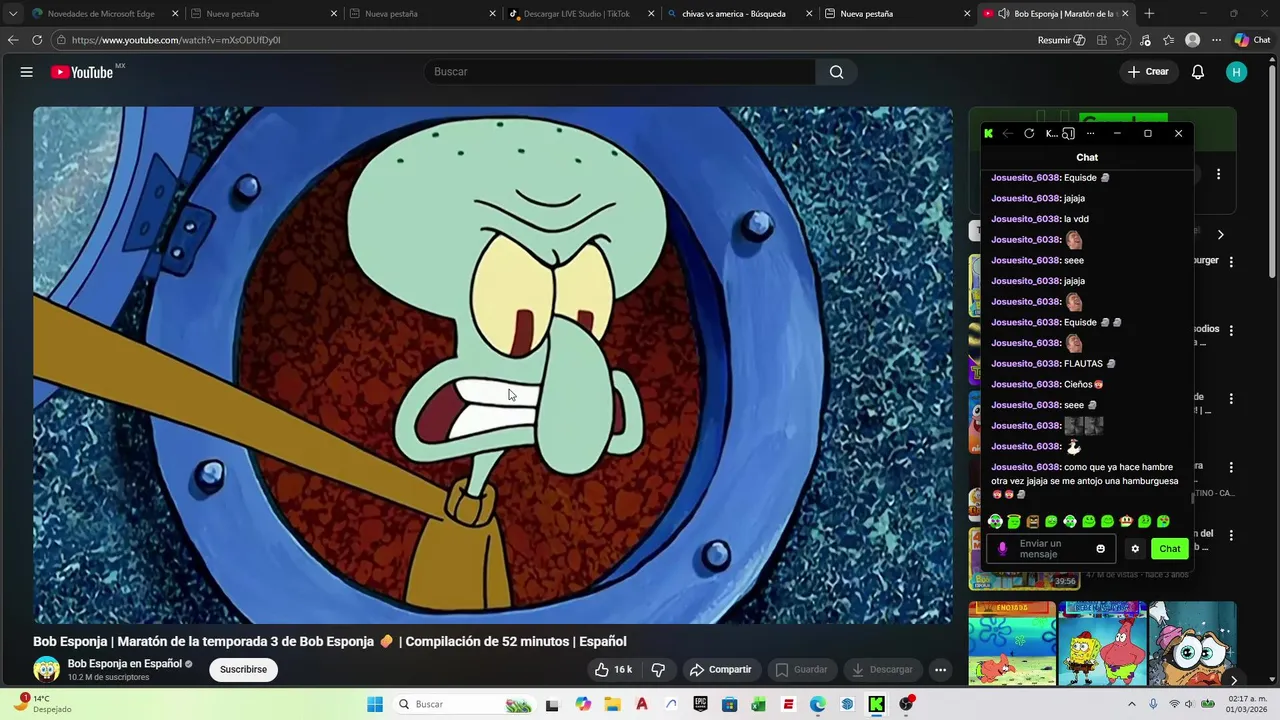Advance the shorts shelf with next arrow

coord(1233,680)
